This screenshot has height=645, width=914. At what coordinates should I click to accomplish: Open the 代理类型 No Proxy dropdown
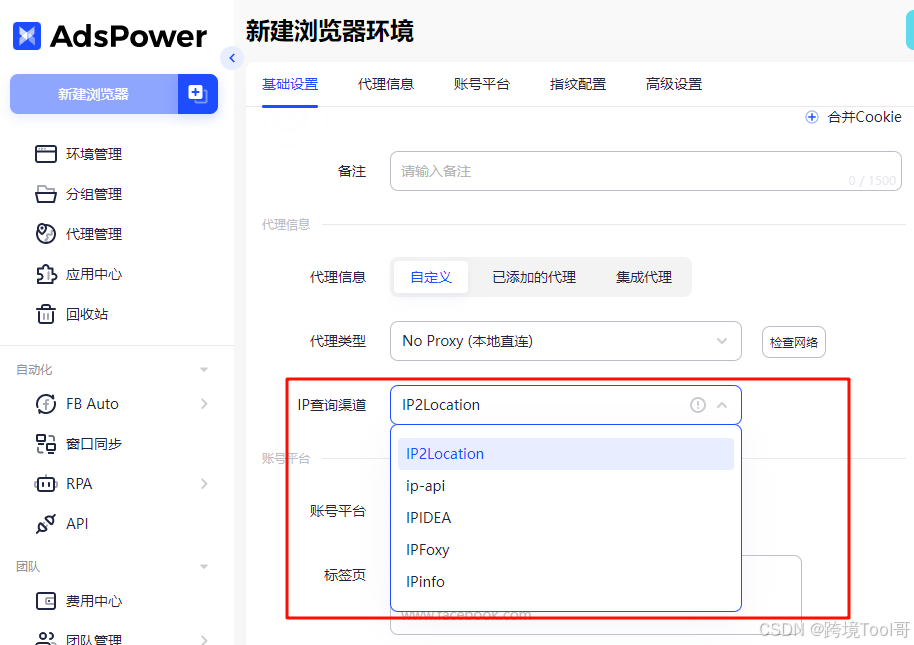coord(565,341)
